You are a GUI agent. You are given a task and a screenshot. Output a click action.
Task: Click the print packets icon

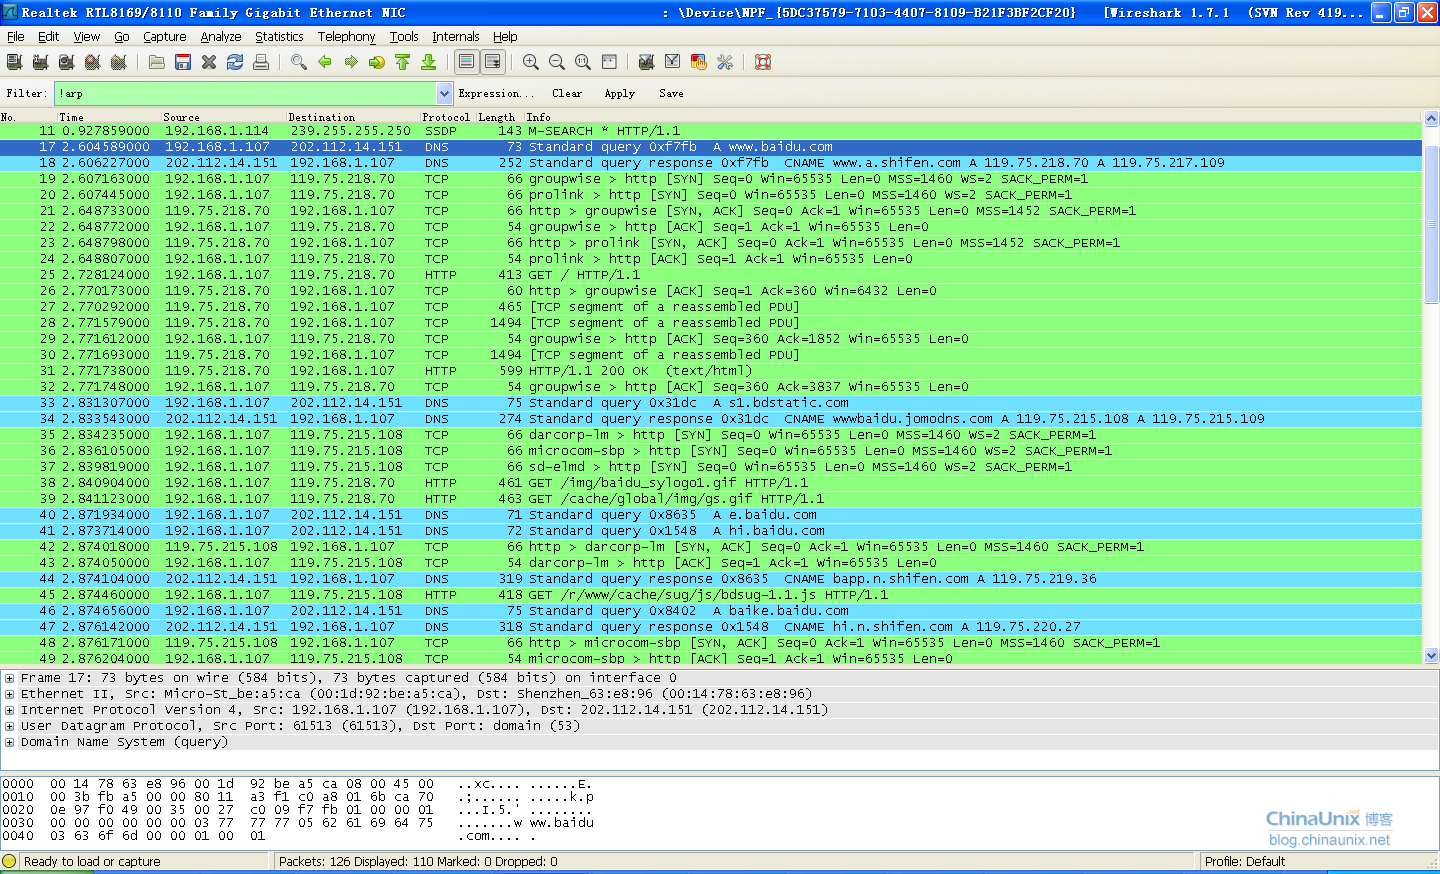(x=261, y=62)
